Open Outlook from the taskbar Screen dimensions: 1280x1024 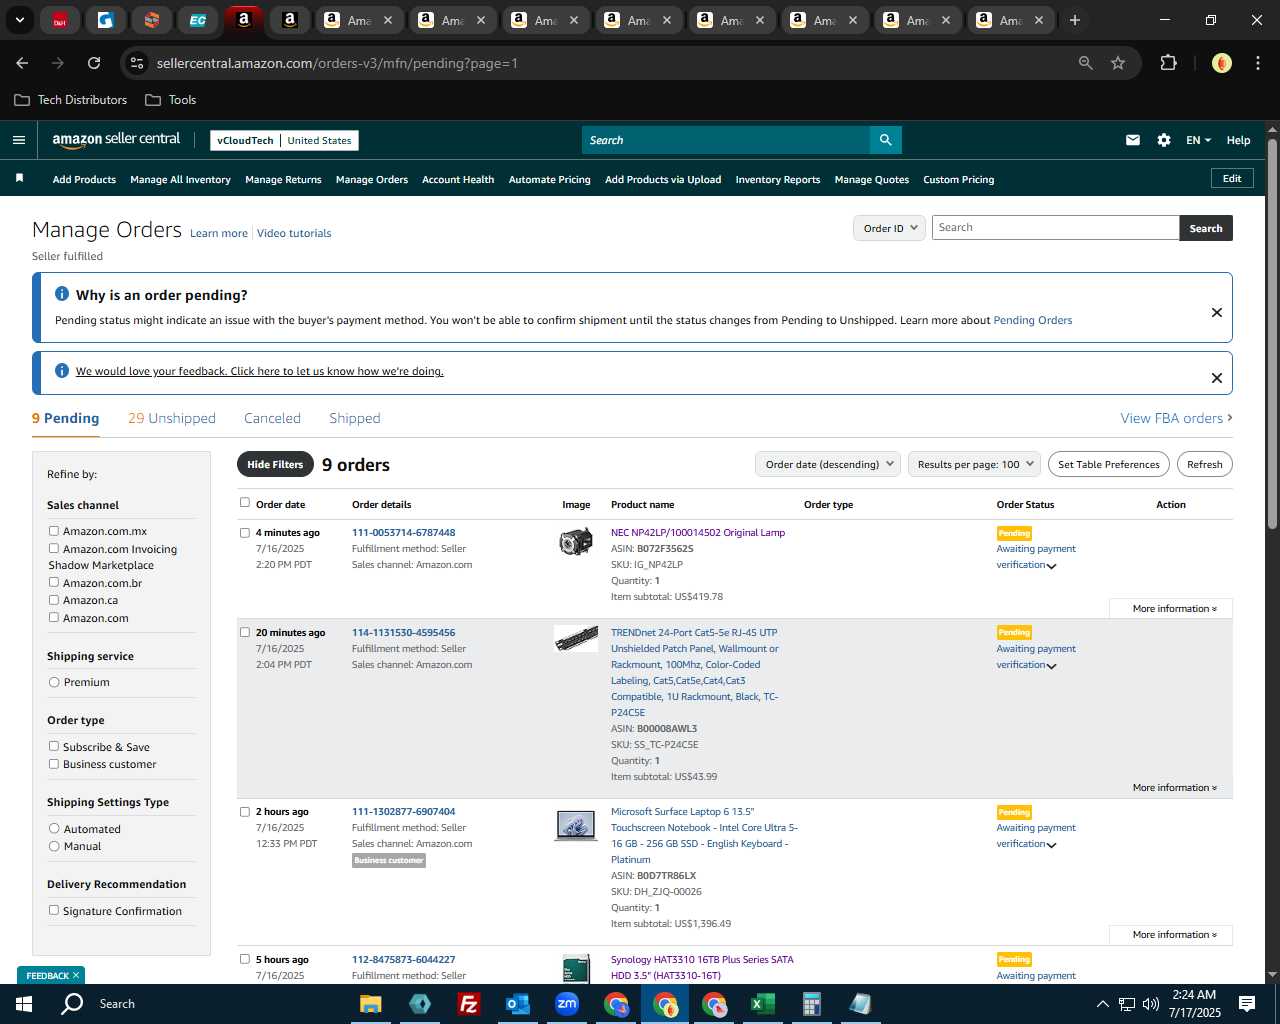click(x=517, y=1004)
